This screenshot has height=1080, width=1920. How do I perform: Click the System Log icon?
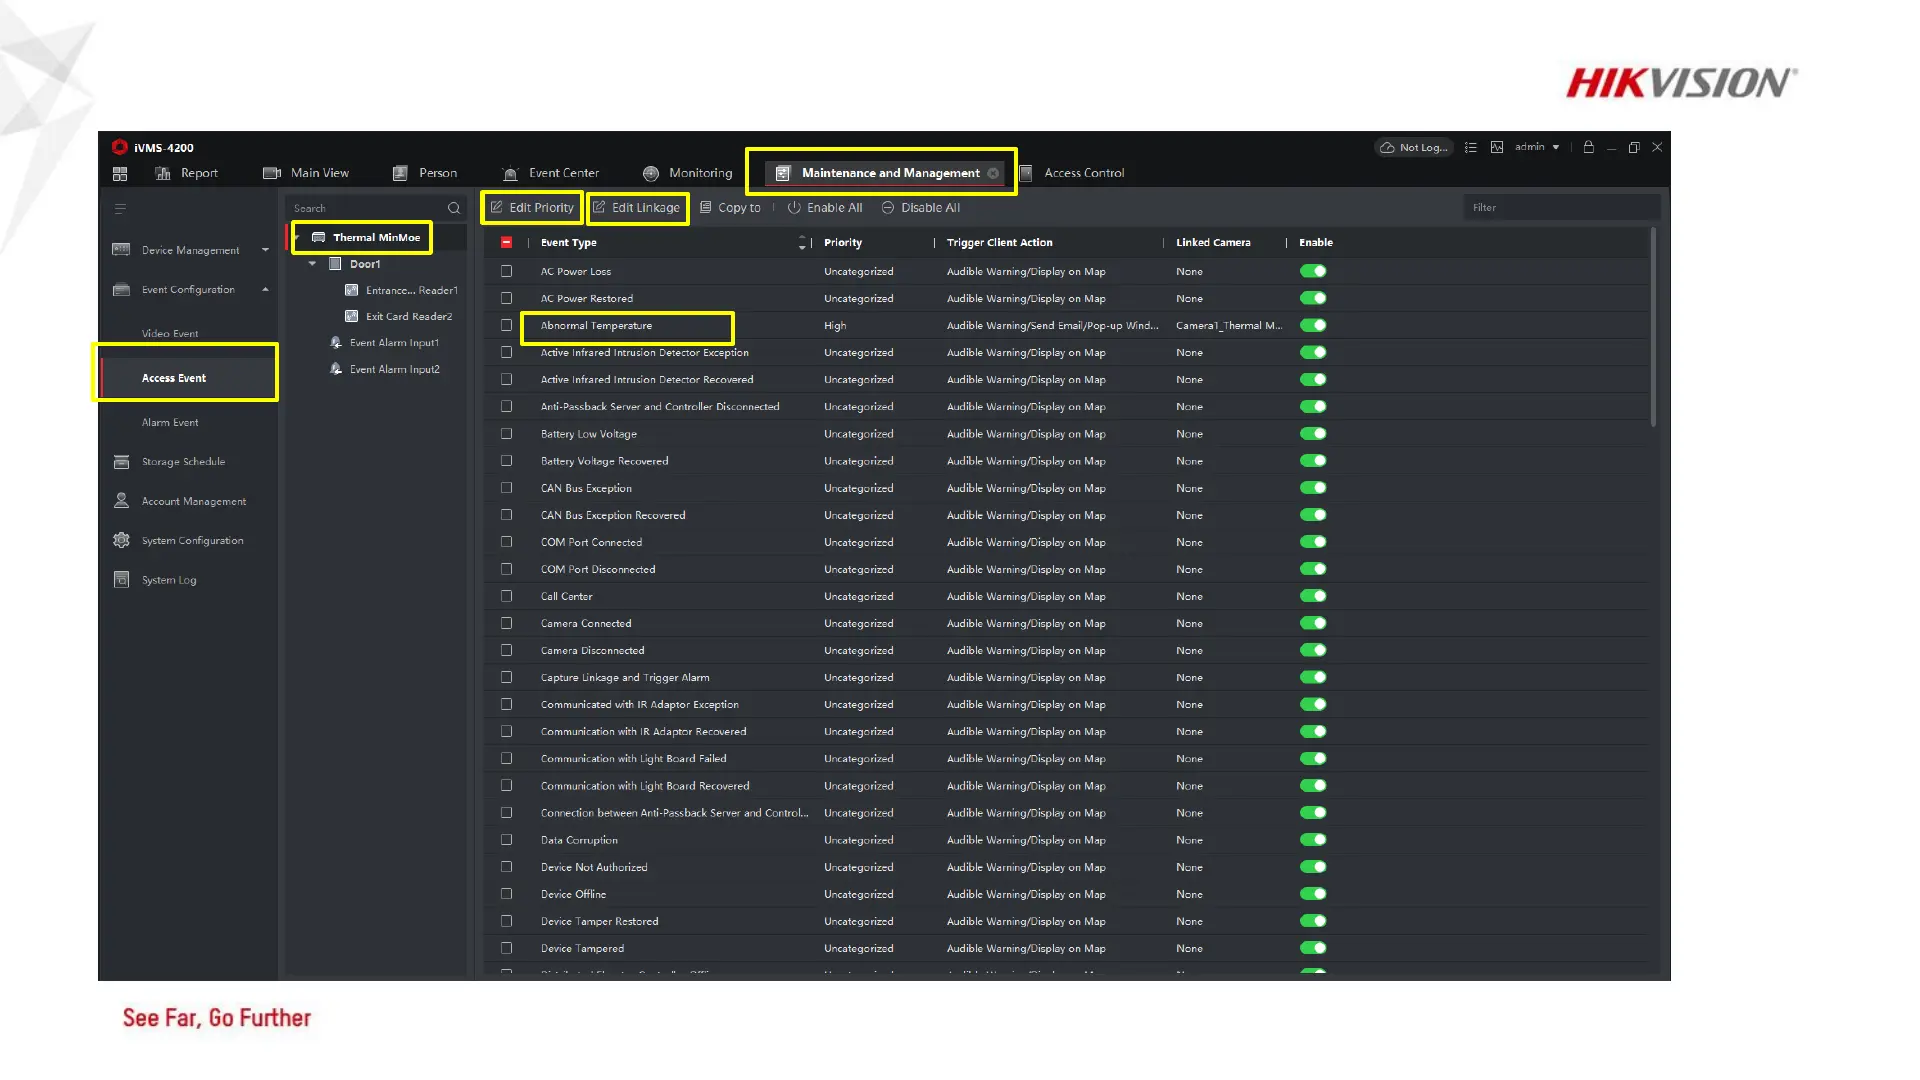pyautogui.click(x=121, y=580)
